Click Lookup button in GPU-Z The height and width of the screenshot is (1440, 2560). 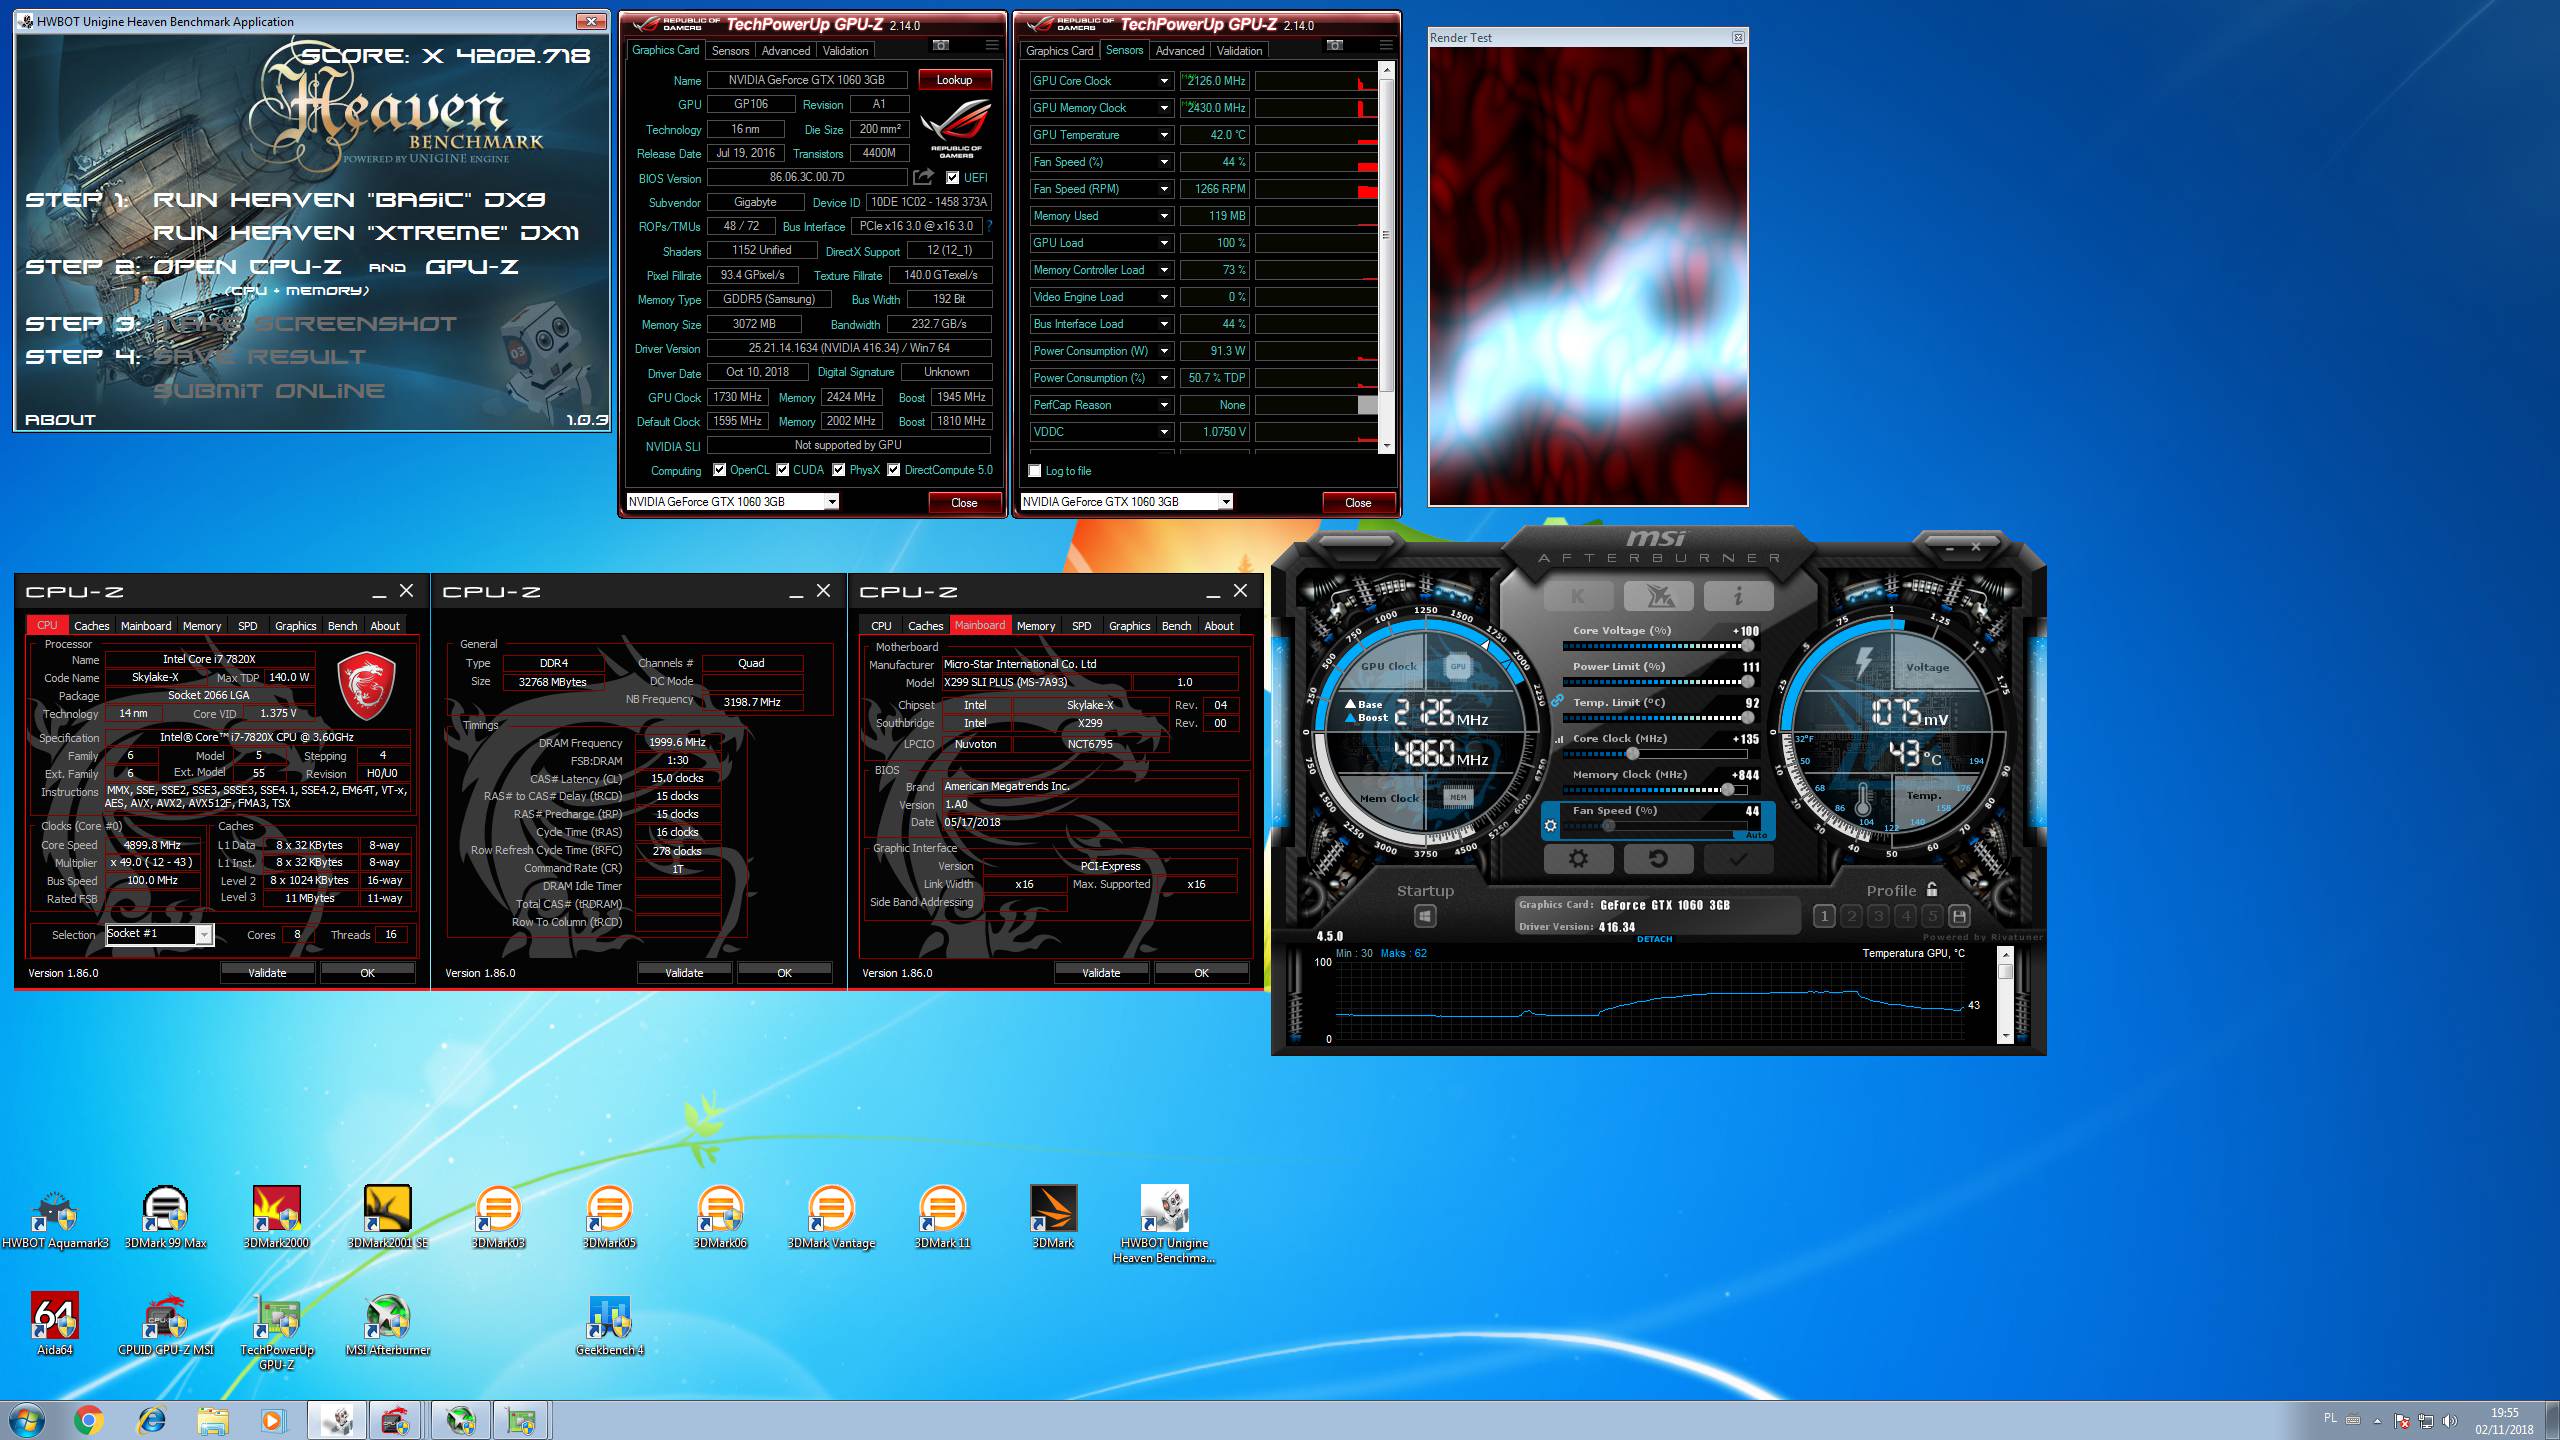(x=954, y=80)
